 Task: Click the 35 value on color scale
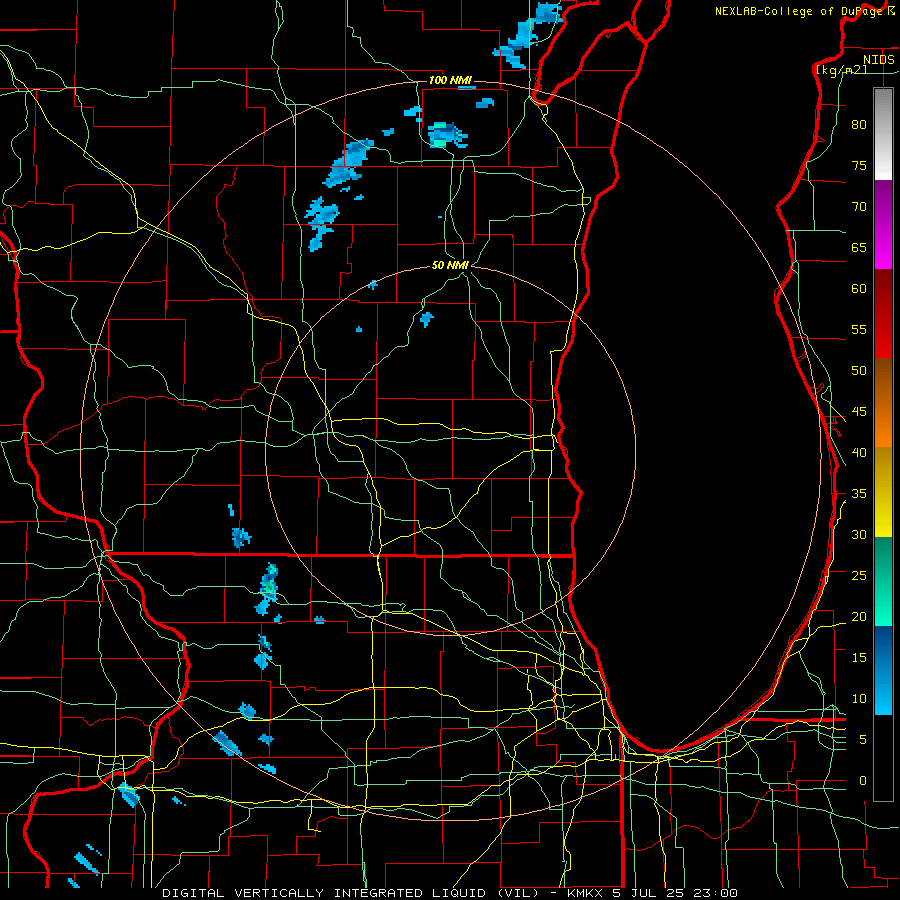click(x=859, y=494)
